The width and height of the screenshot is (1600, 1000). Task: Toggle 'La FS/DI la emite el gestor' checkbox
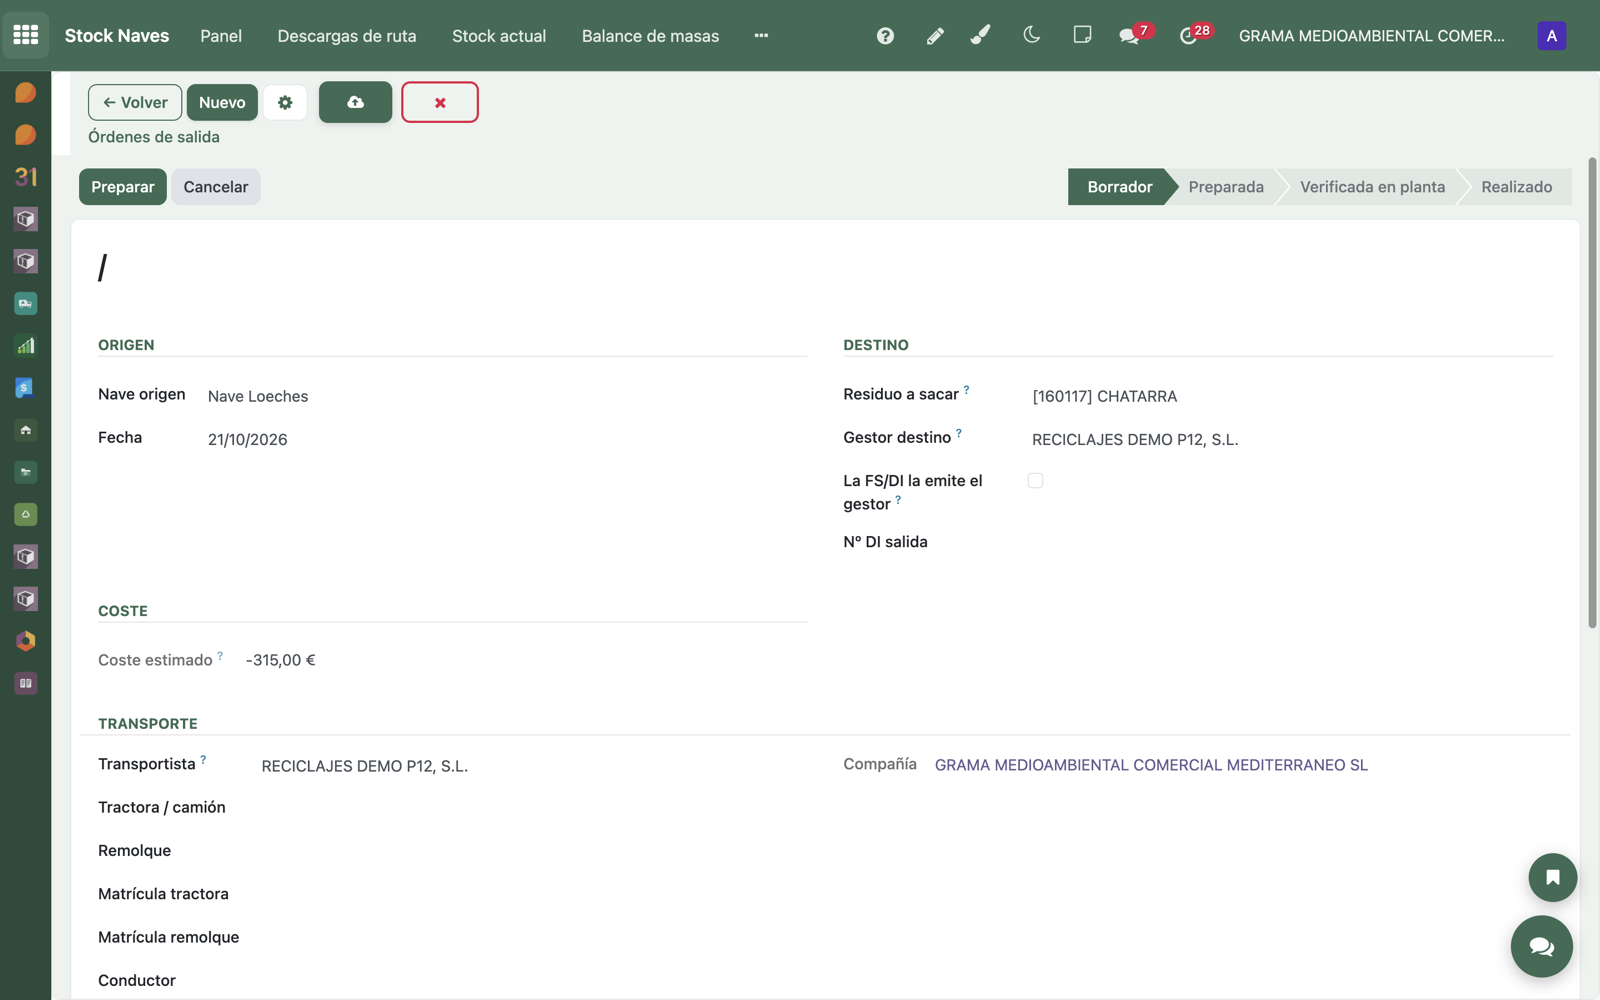pyautogui.click(x=1035, y=481)
